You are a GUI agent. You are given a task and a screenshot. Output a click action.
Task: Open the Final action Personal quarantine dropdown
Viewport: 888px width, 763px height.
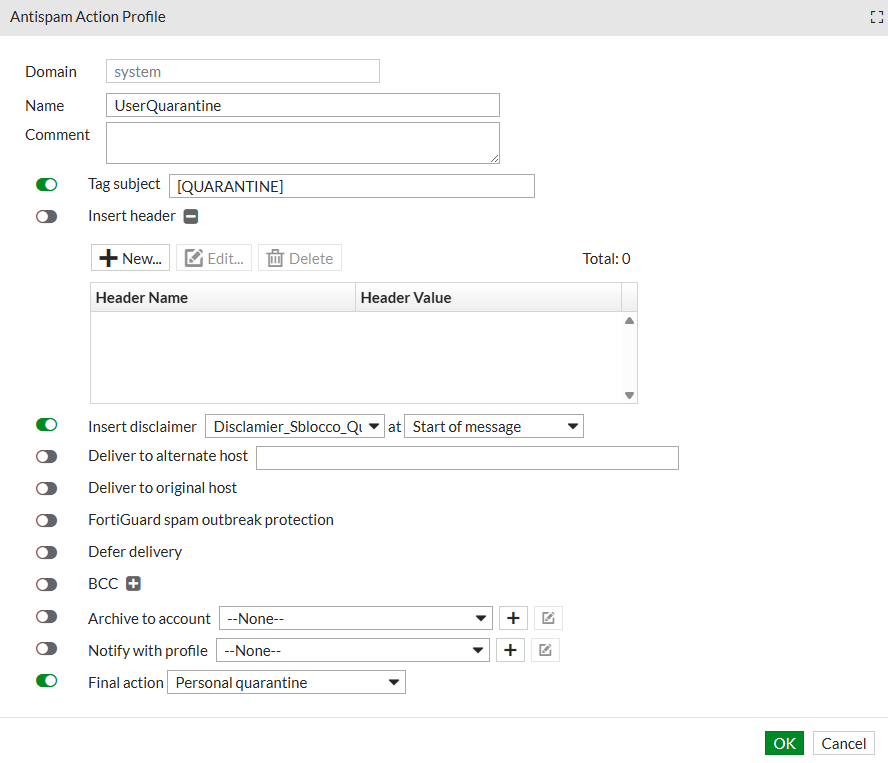pos(287,683)
